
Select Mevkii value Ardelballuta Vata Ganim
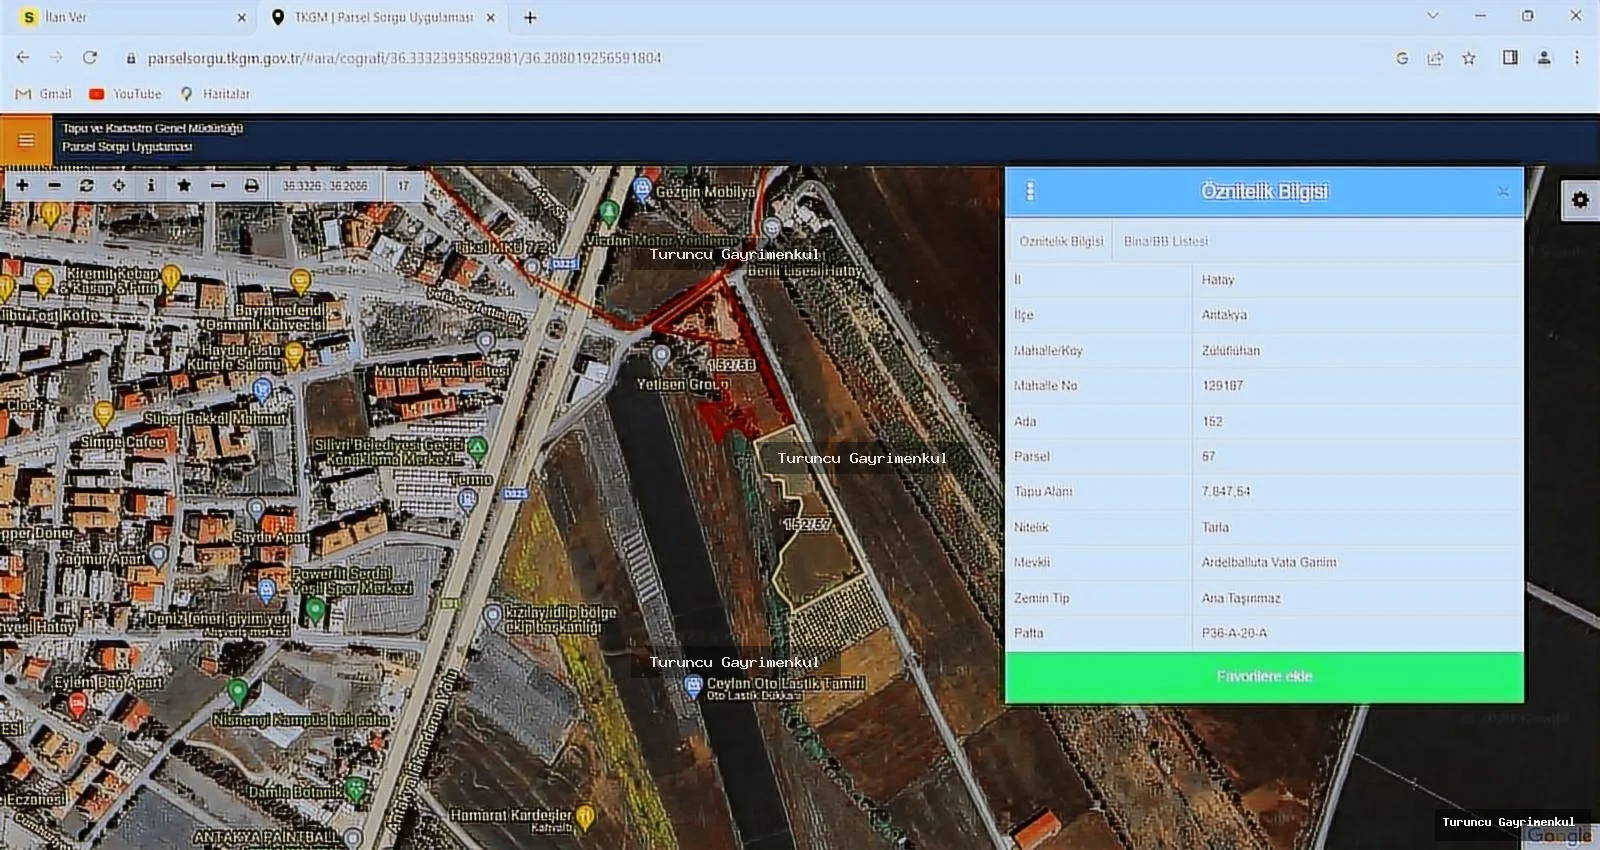1269,562
